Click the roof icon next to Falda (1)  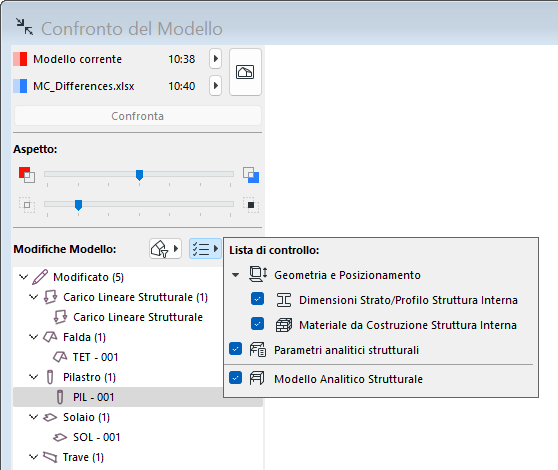coord(50,337)
